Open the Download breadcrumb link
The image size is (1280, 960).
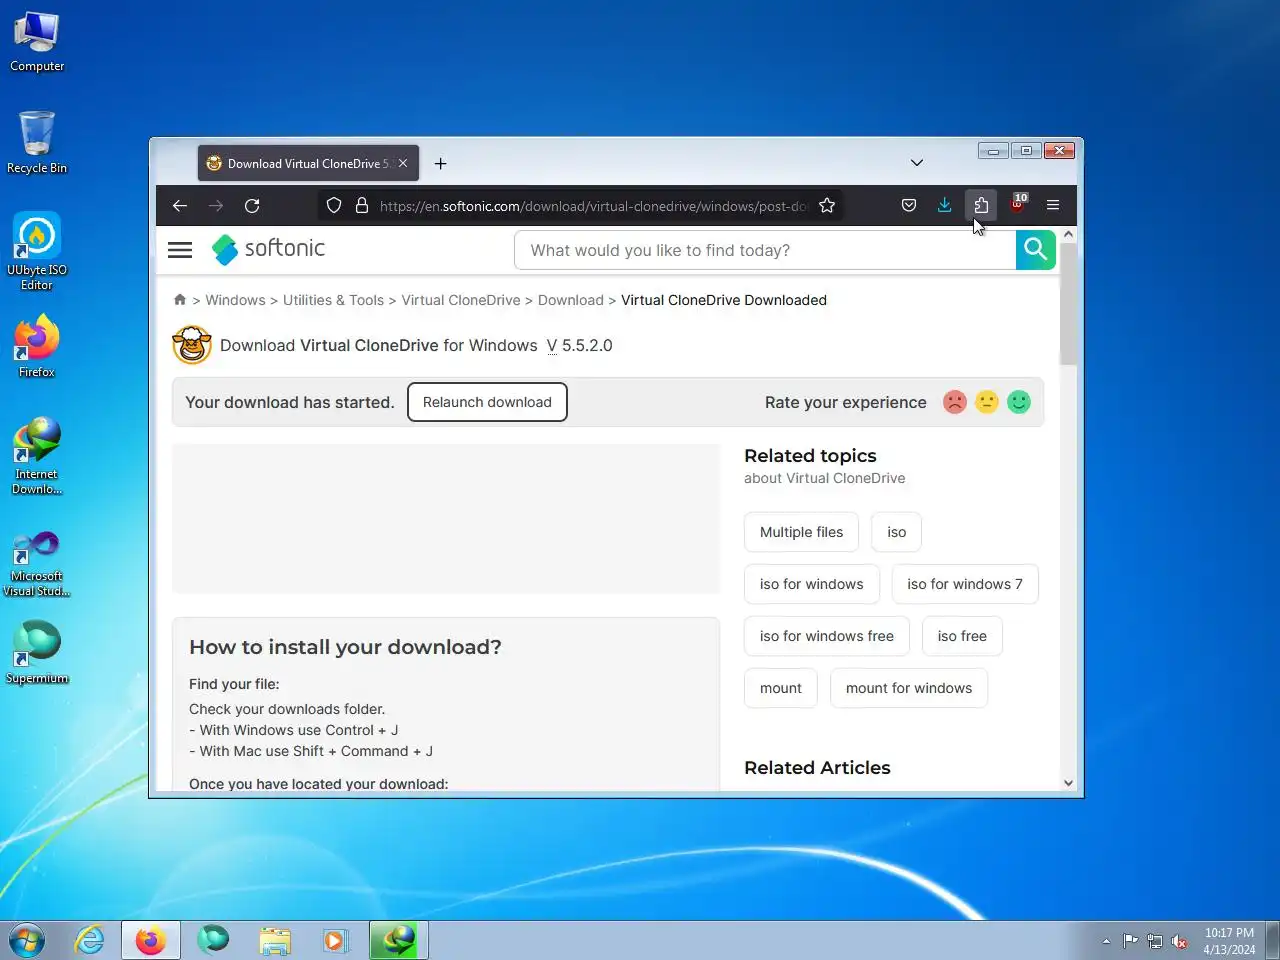click(x=571, y=300)
